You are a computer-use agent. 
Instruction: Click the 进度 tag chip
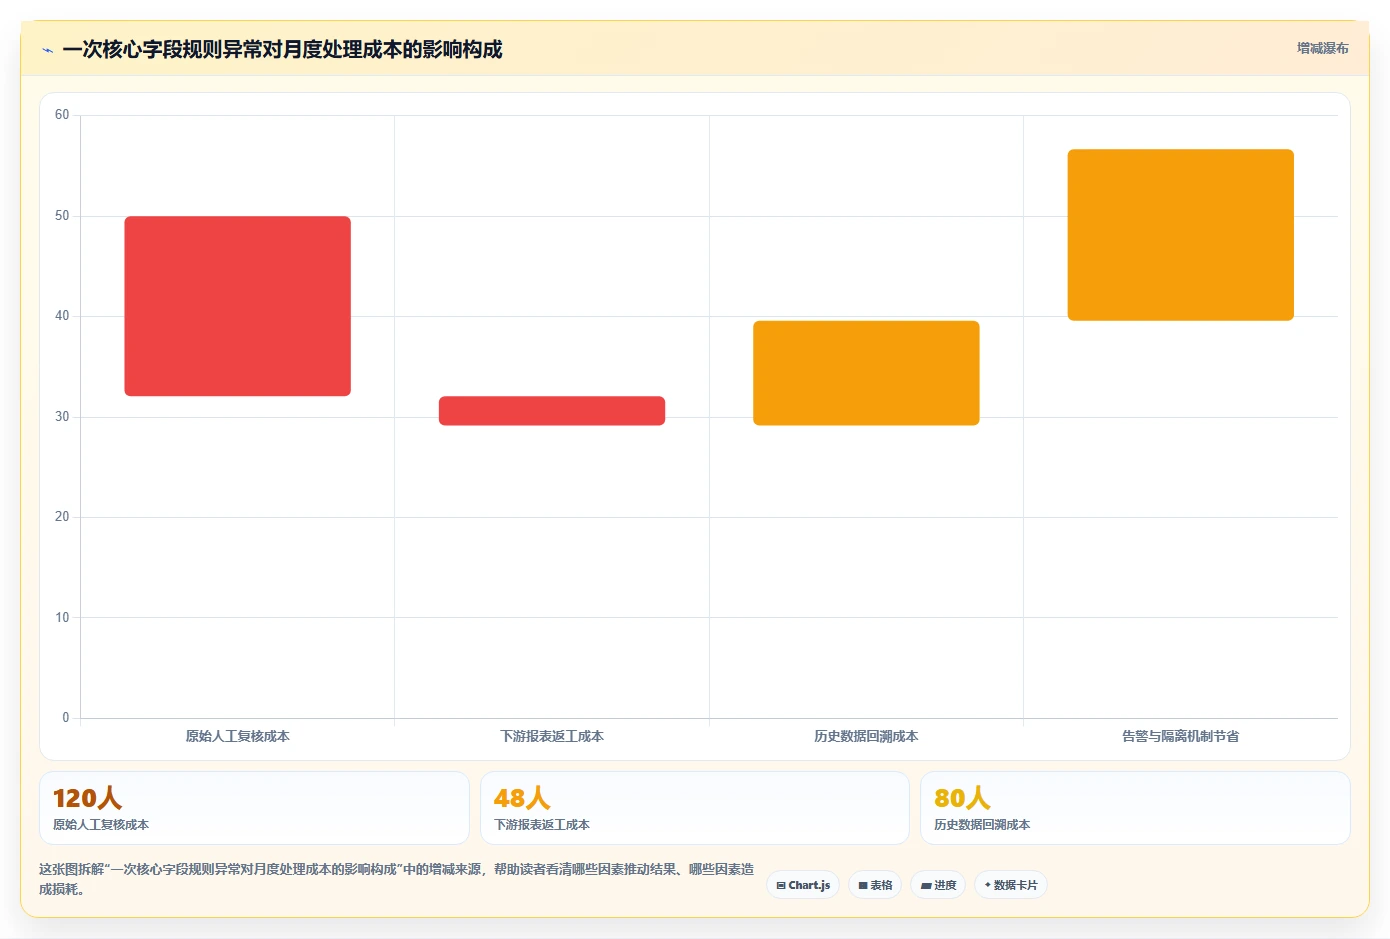938,885
